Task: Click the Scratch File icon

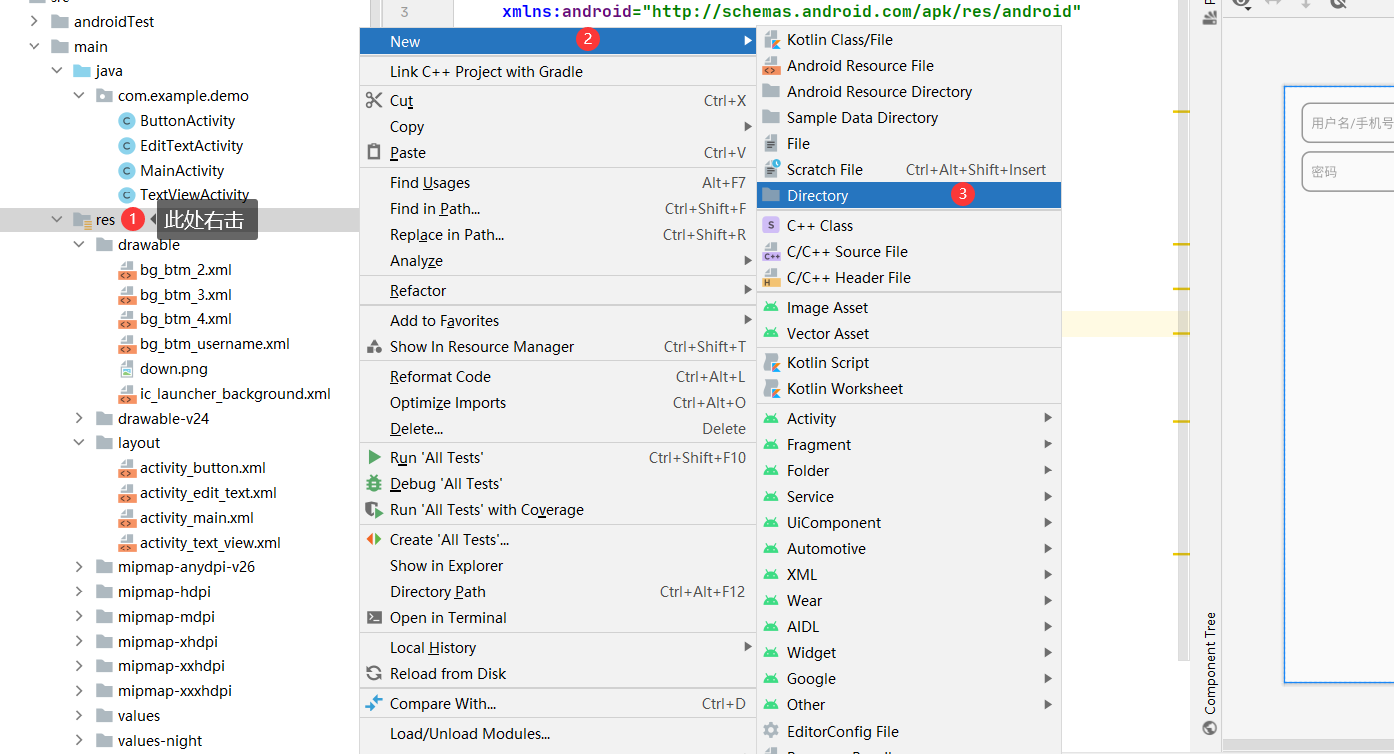Action: point(771,170)
